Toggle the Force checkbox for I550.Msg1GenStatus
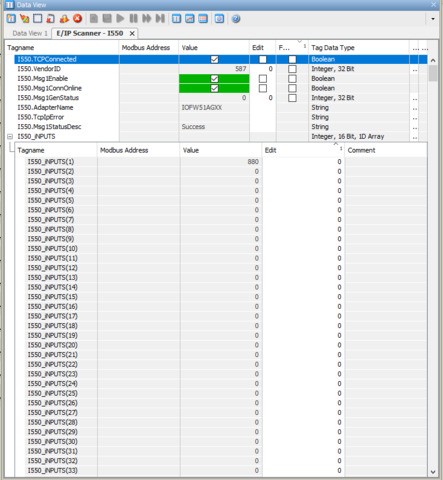443x480 pixels. point(292,98)
